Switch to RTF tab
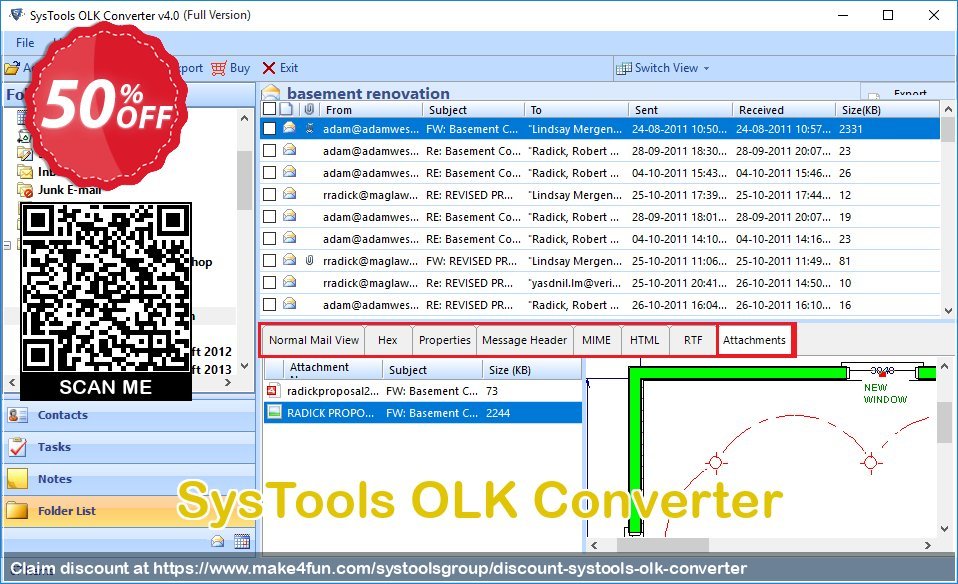The height and width of the screenshot is (584, 958). click(x=693, y=340)
